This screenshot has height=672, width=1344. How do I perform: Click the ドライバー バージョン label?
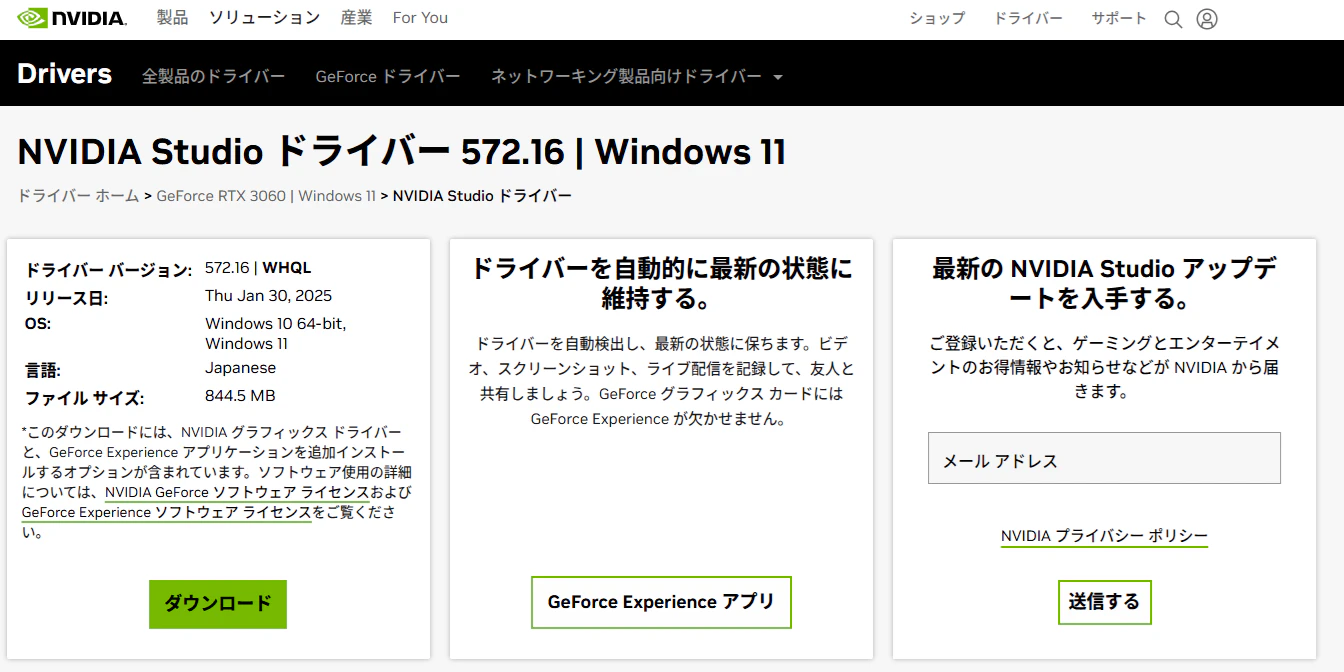[x=108, y=270]
